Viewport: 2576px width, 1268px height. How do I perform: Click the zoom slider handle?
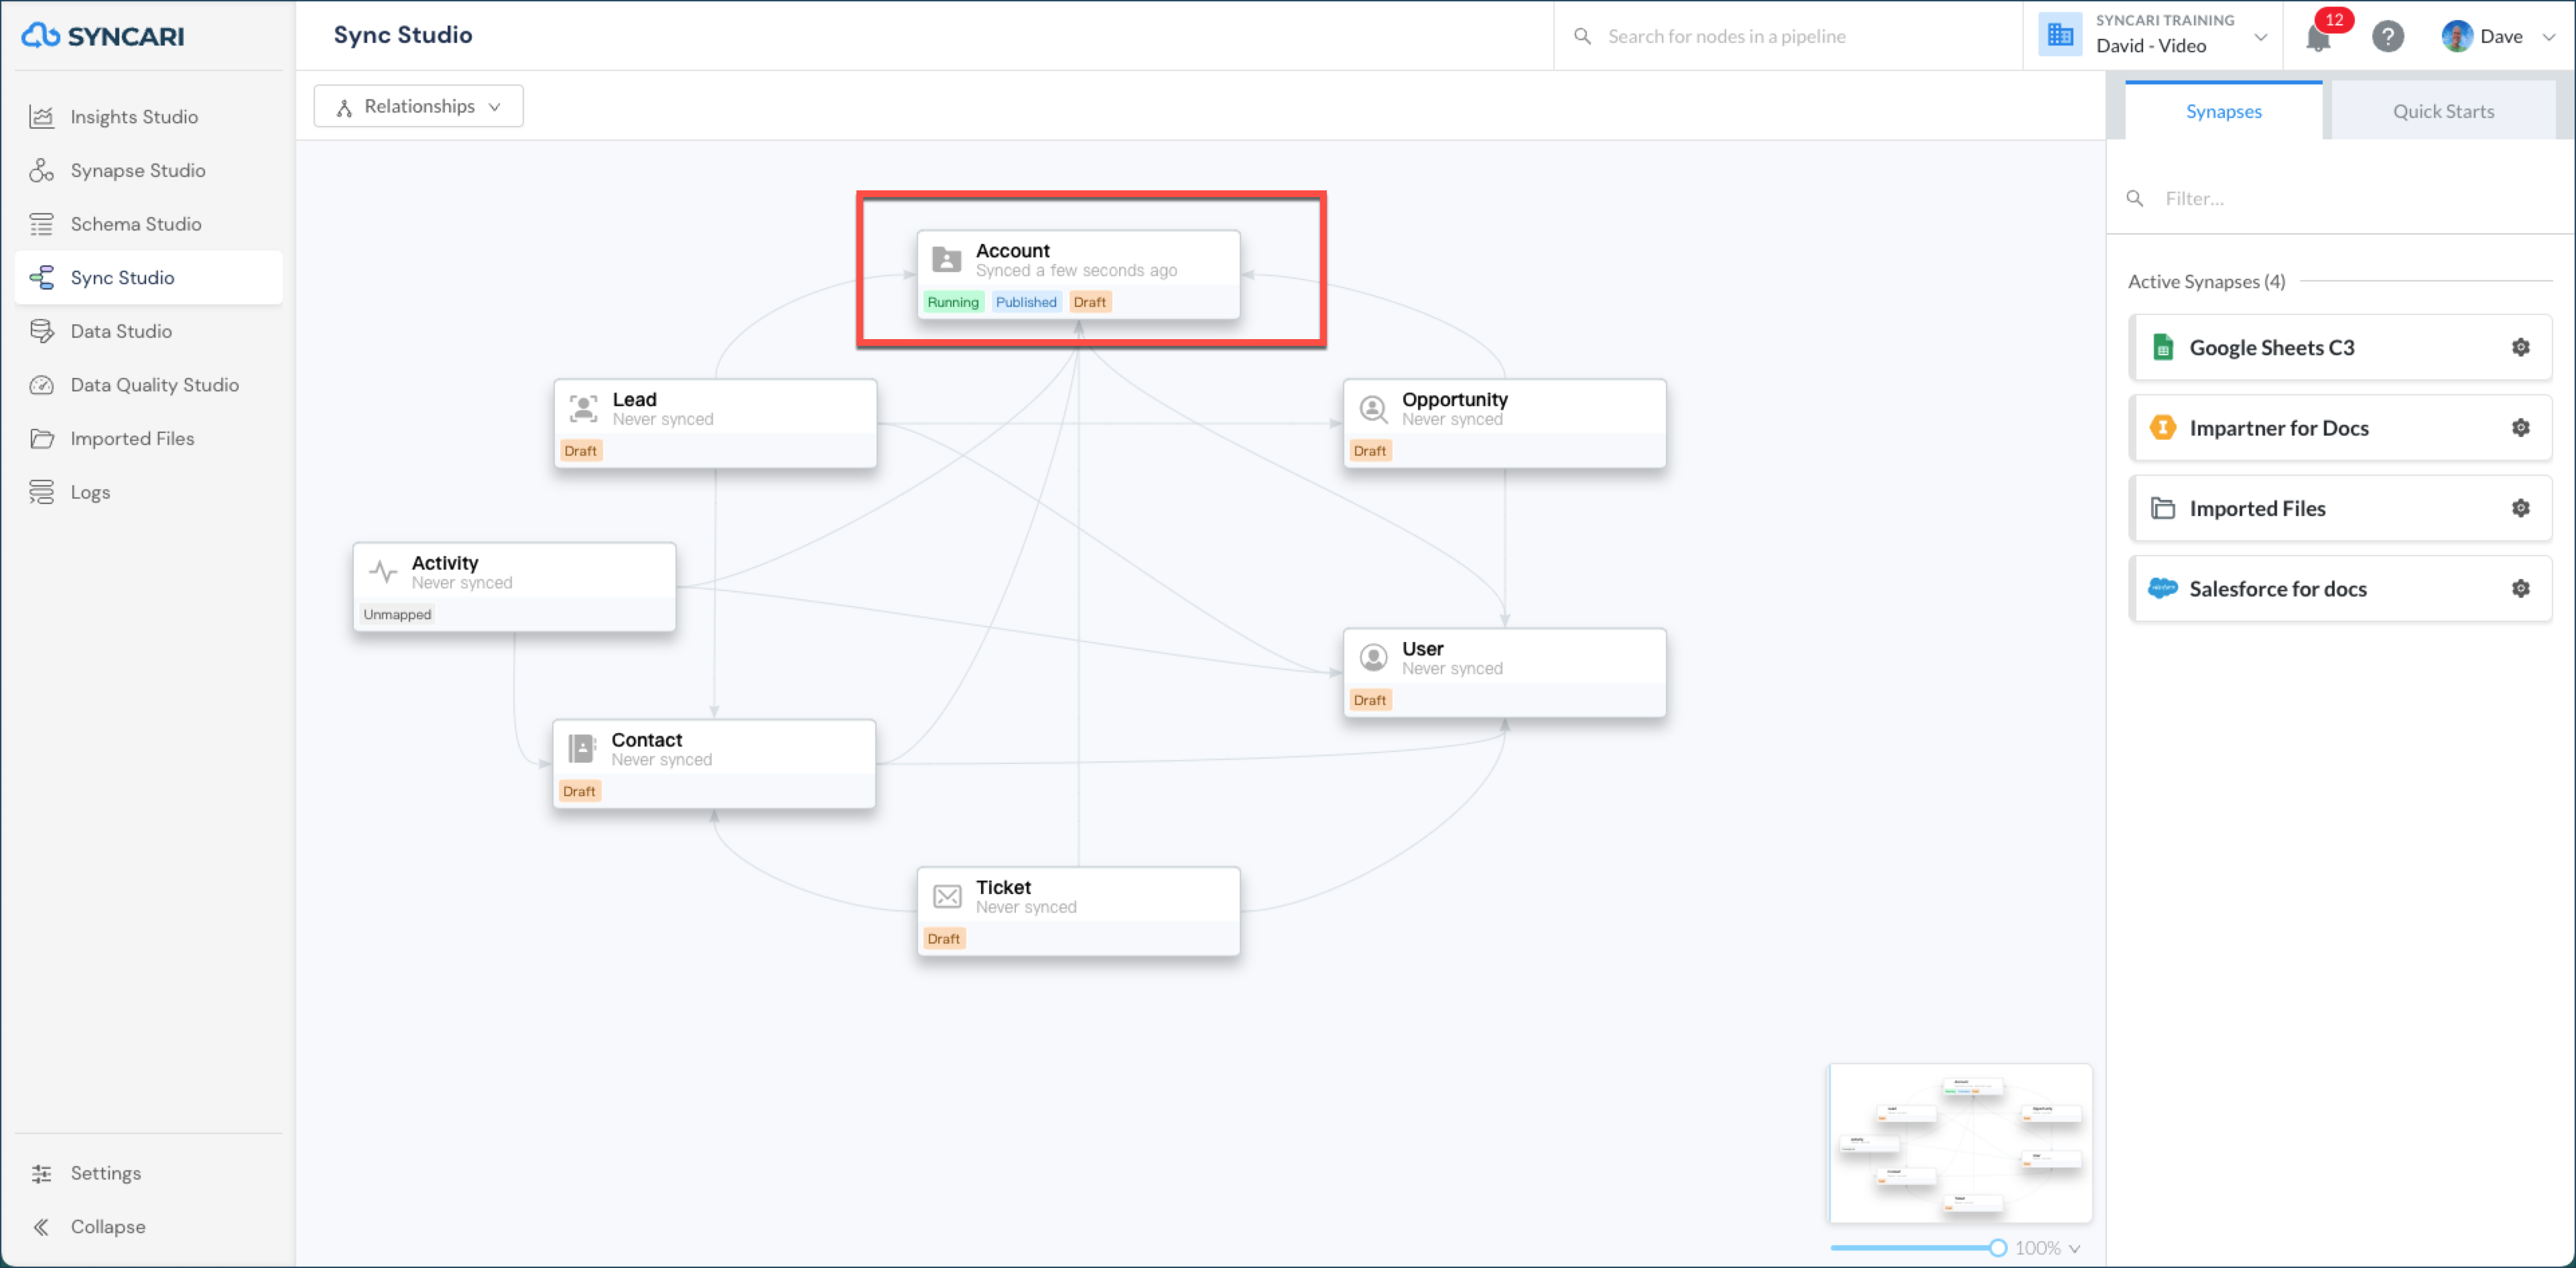point(1997,1248)
